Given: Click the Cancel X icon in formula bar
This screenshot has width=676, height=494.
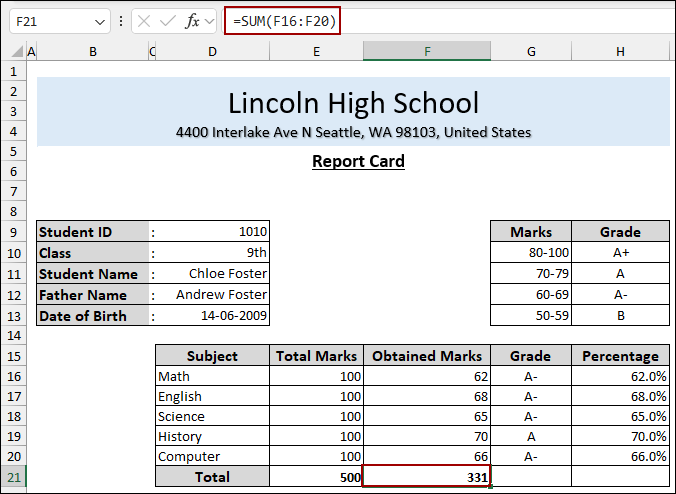Looking at the screenshot, I should (145, 21).
